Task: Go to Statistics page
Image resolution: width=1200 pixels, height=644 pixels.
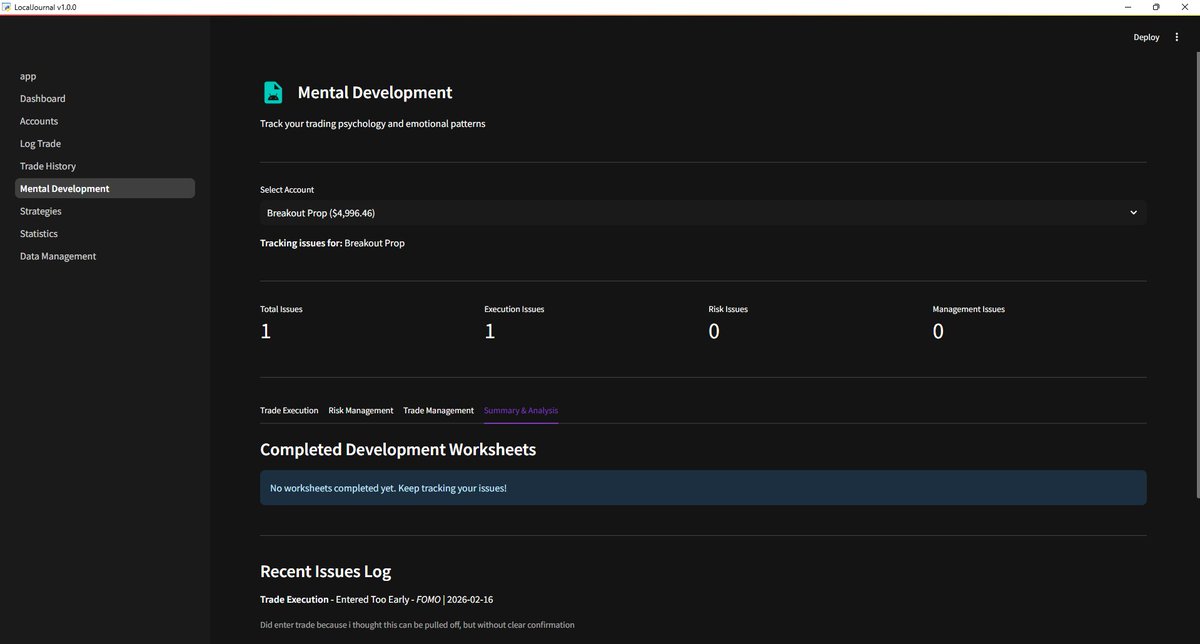Action: [39, 233]
